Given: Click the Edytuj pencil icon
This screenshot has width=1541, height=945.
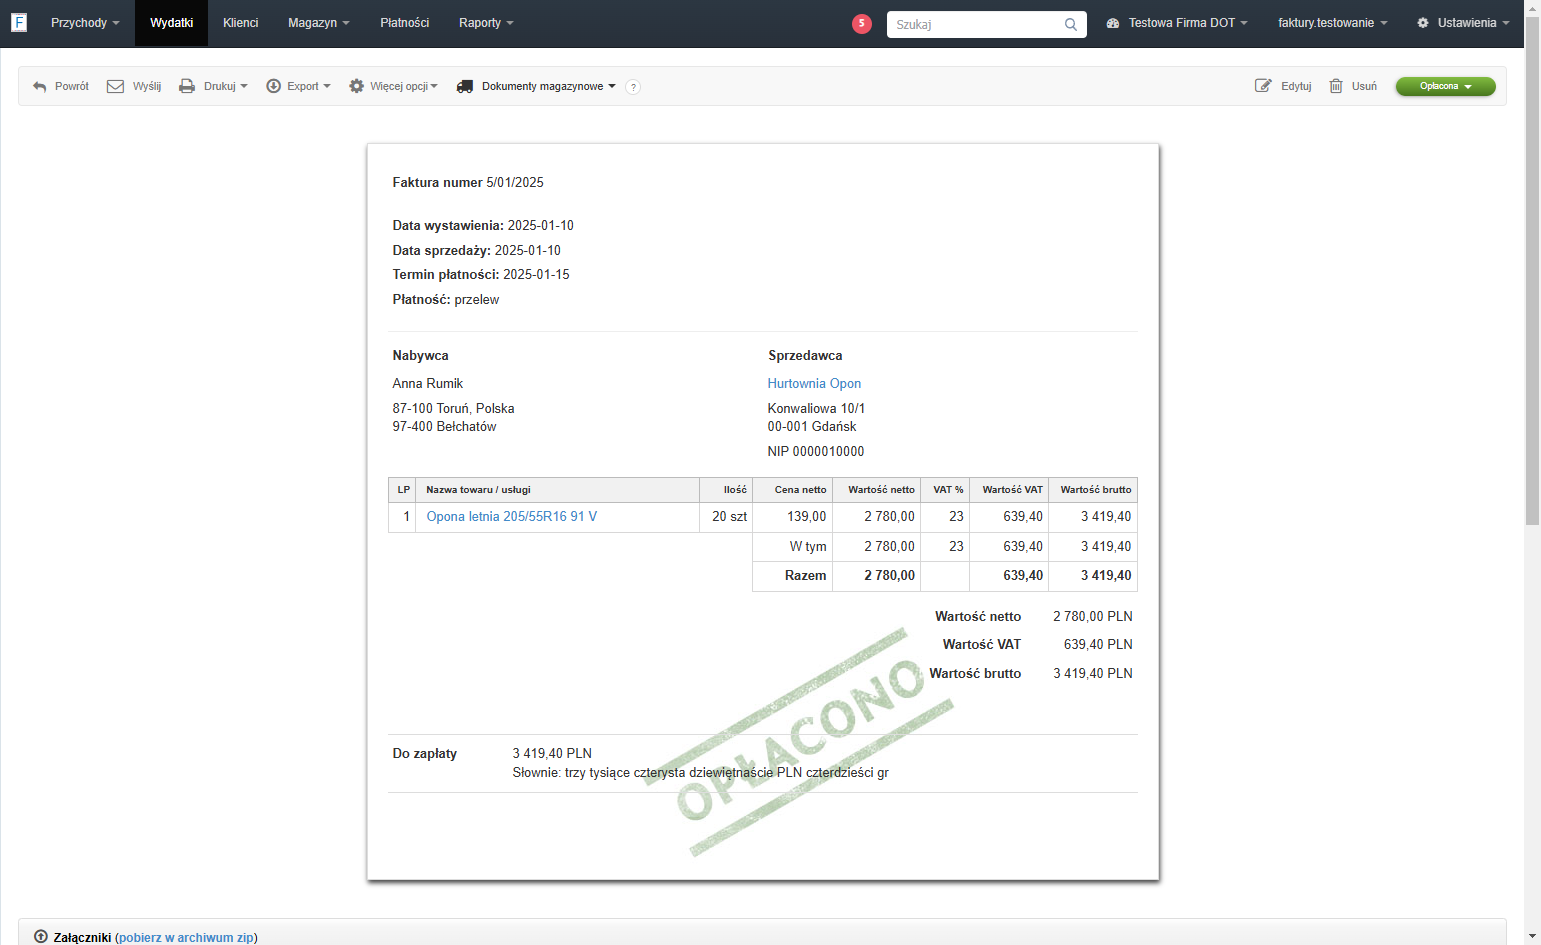Looking at the screenshot, I should click(1264, 86).
